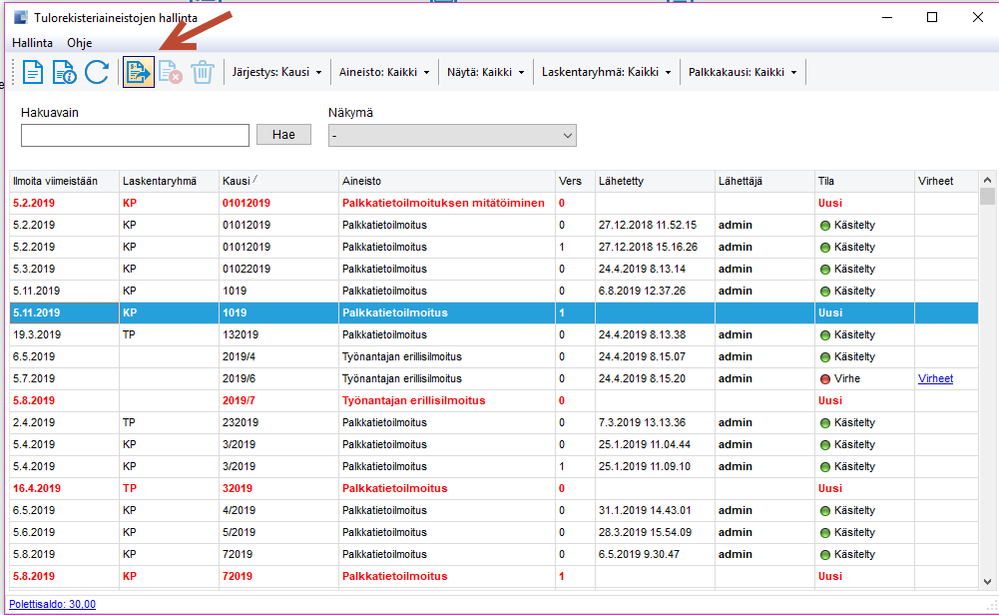Select the row with Kausi 132019
This screenshot has height=615, width=999.
[x=494, y=335]
